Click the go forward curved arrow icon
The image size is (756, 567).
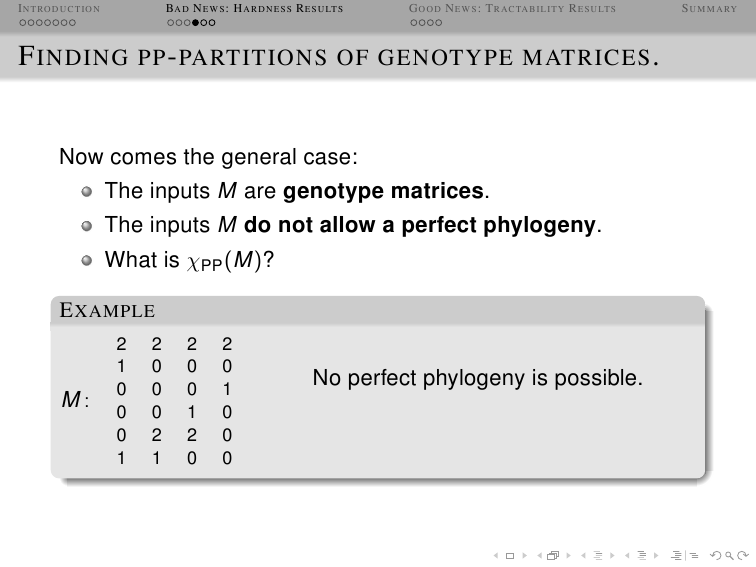(x=743, y=556)
